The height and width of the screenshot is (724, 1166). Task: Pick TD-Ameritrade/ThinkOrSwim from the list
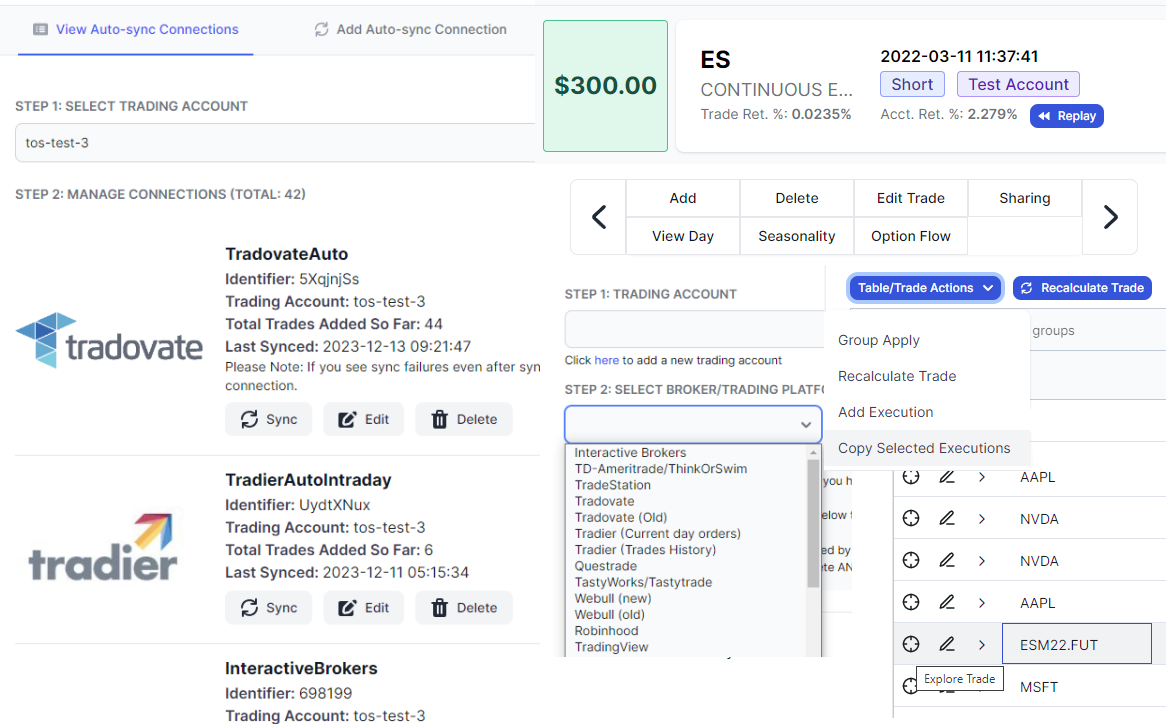tap(660, 469)
